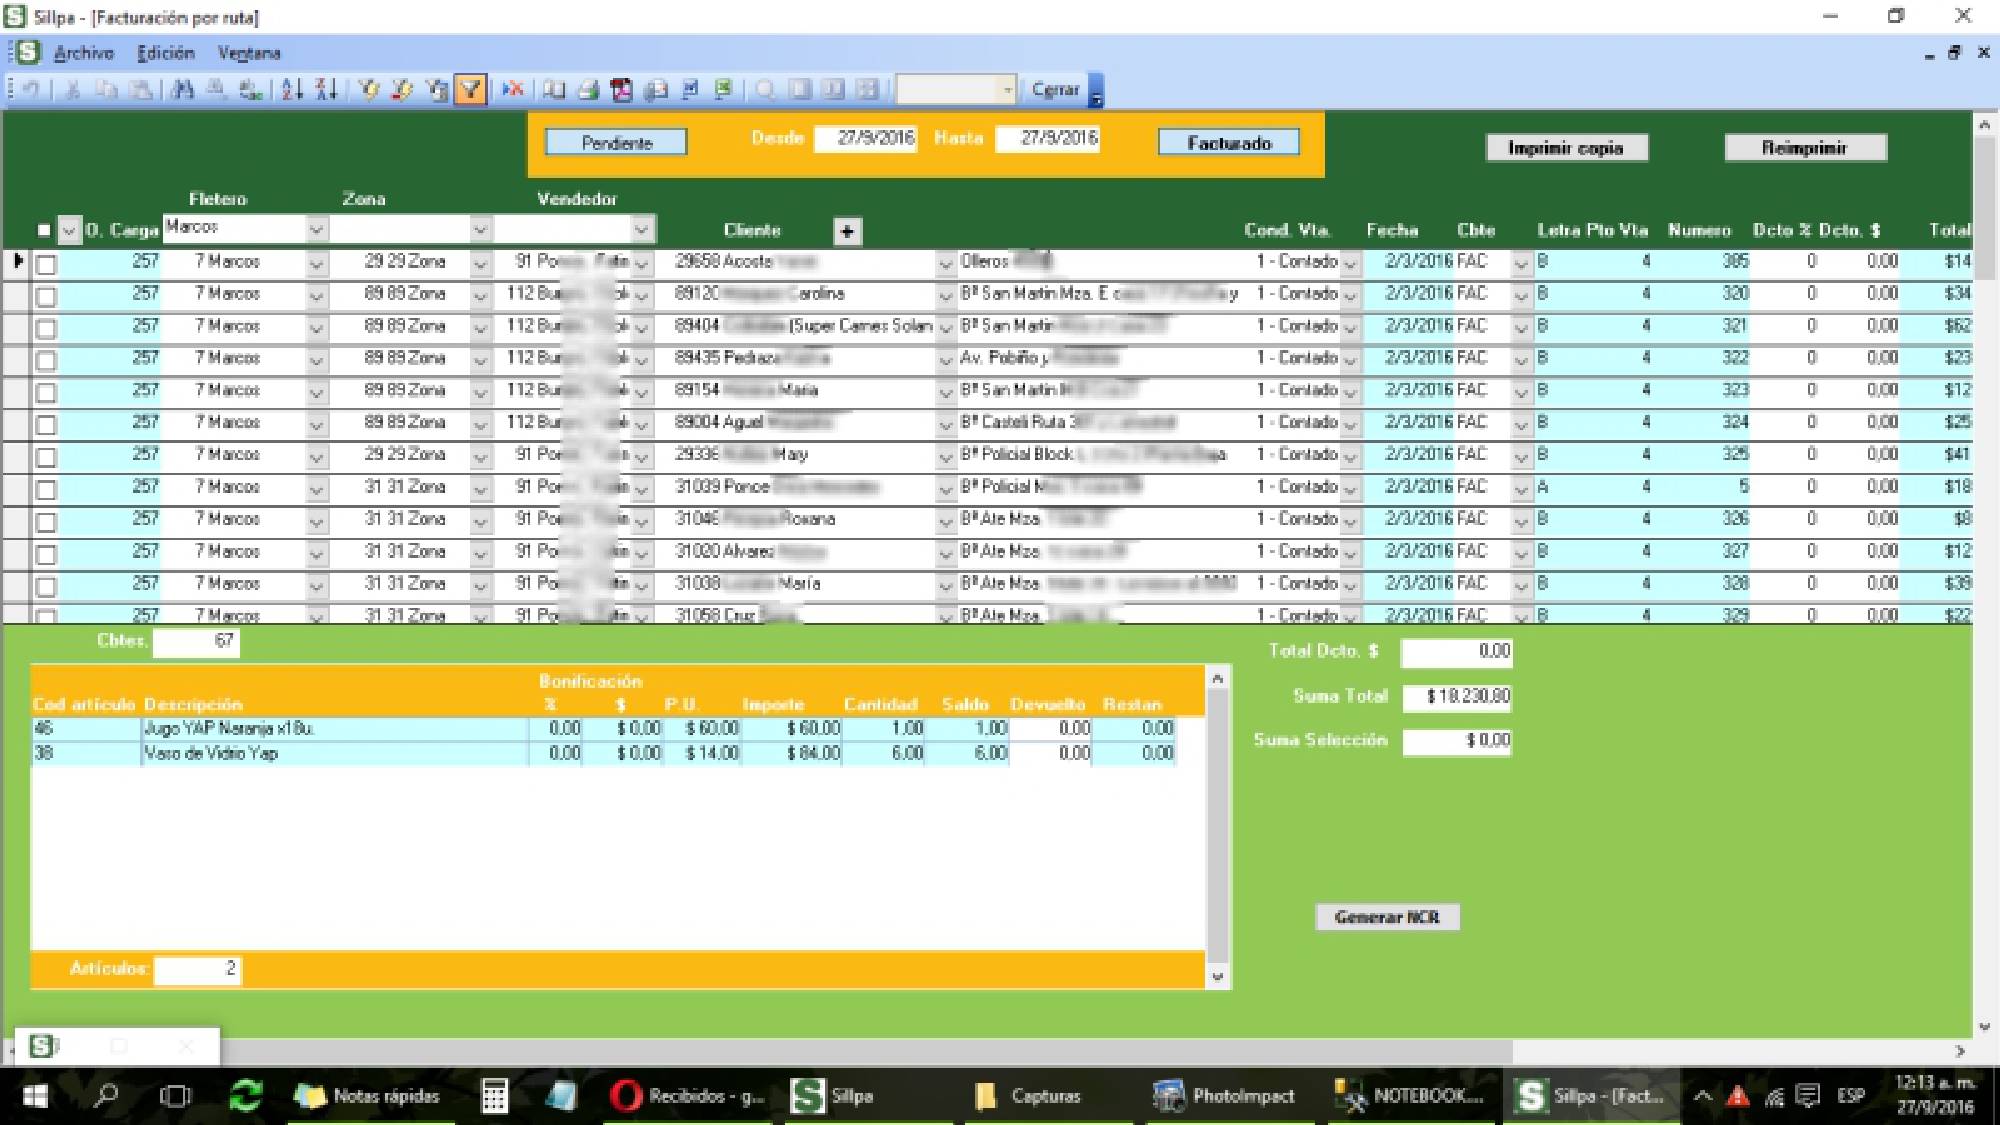The width and height of the screenshot is (2000, 1125).
Task: Expand the Zona filter dropdown
Action: pos(480,229)
